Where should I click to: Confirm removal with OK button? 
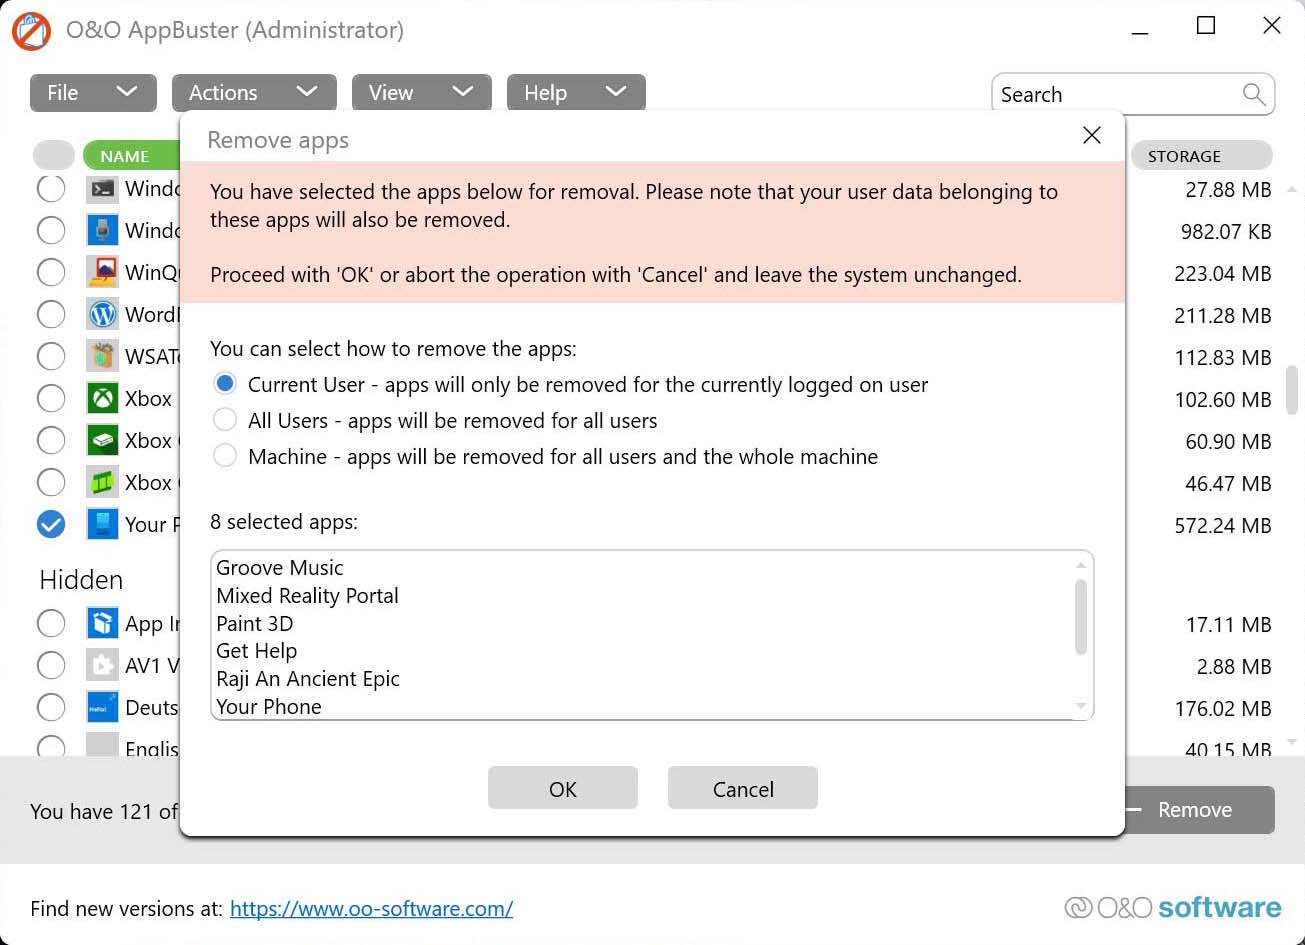click(x=563, y=788)
